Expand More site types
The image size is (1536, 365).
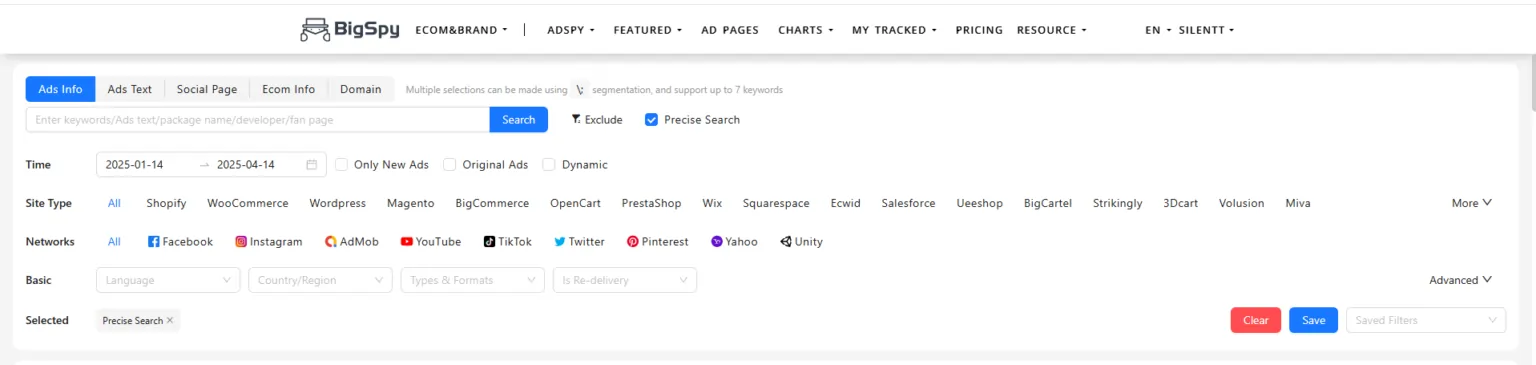pos(1472,203)
